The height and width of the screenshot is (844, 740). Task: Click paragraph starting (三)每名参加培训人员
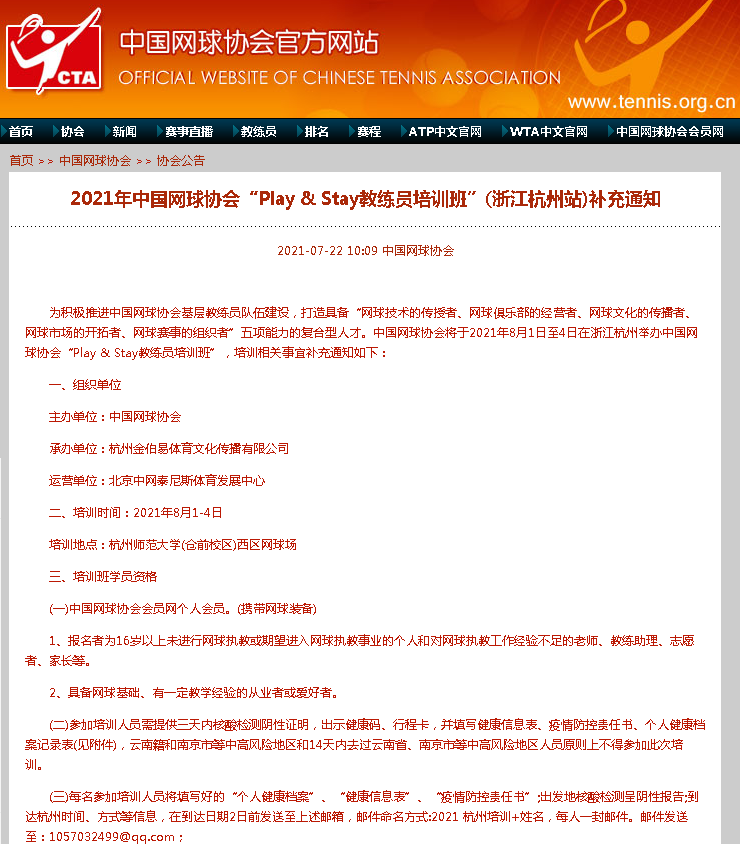(x=362, y=817)
